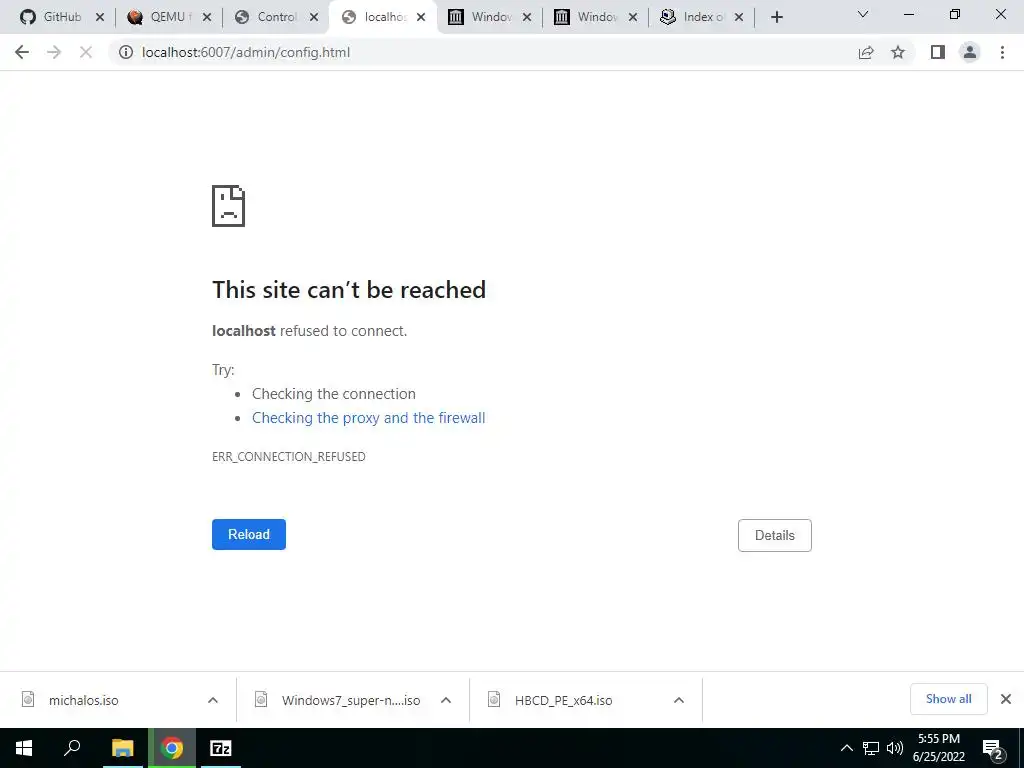Follow Checking the proxy and firewall link
Viewport: 1024px width, 768px height.
coord(368,418)
